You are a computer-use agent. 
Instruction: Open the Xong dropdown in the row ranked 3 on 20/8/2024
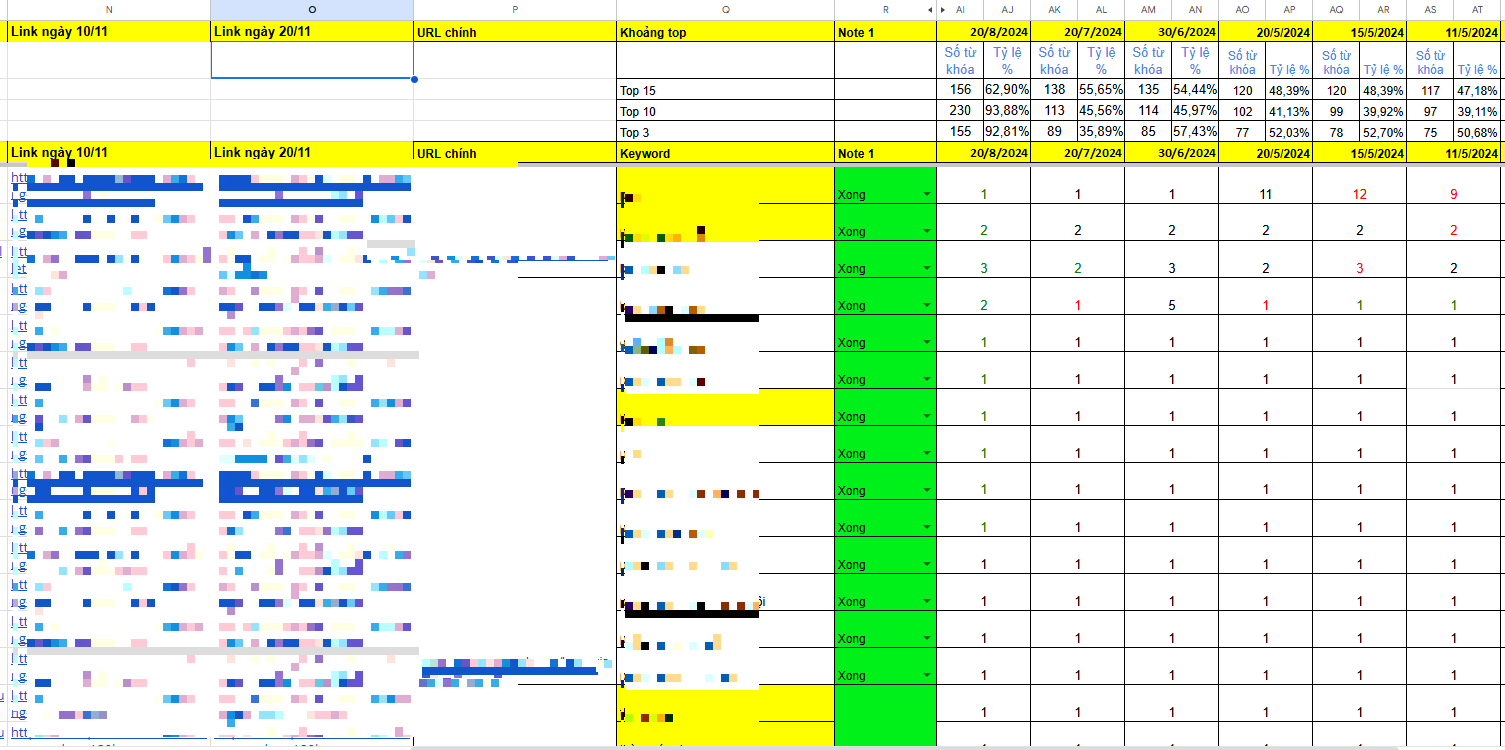[926, 268]
